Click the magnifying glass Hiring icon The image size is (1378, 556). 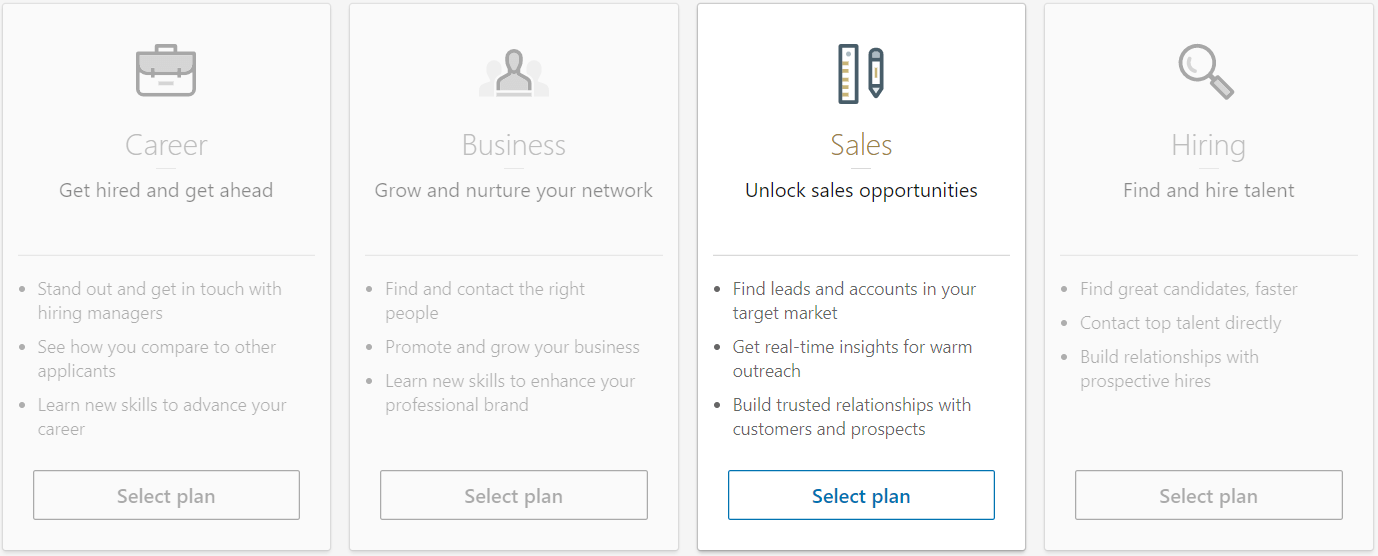(x=1206, y=73)
